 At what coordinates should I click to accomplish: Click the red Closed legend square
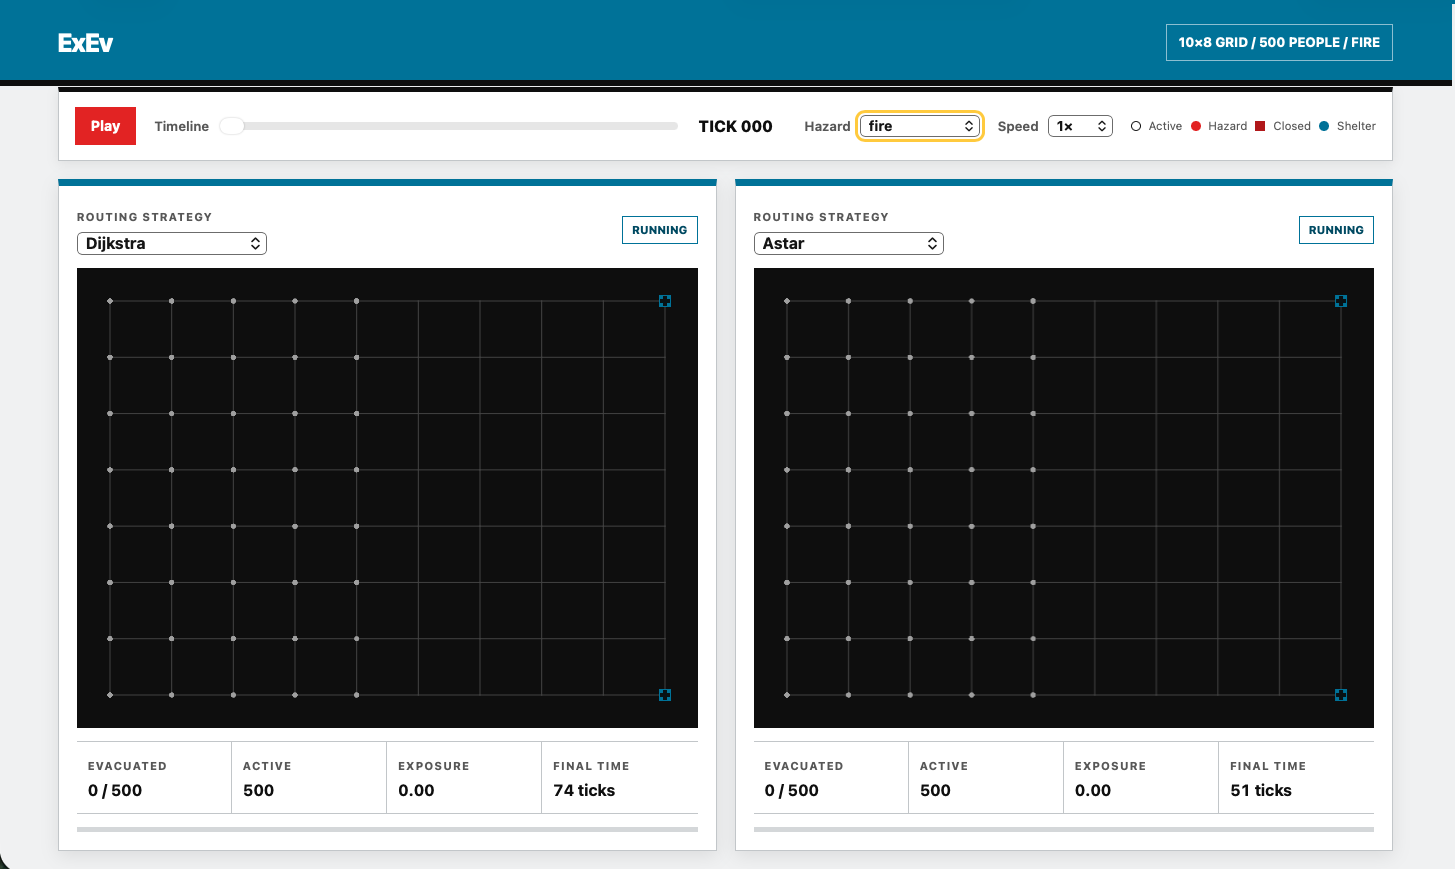pyautogui.click(x=1260, y=126)
